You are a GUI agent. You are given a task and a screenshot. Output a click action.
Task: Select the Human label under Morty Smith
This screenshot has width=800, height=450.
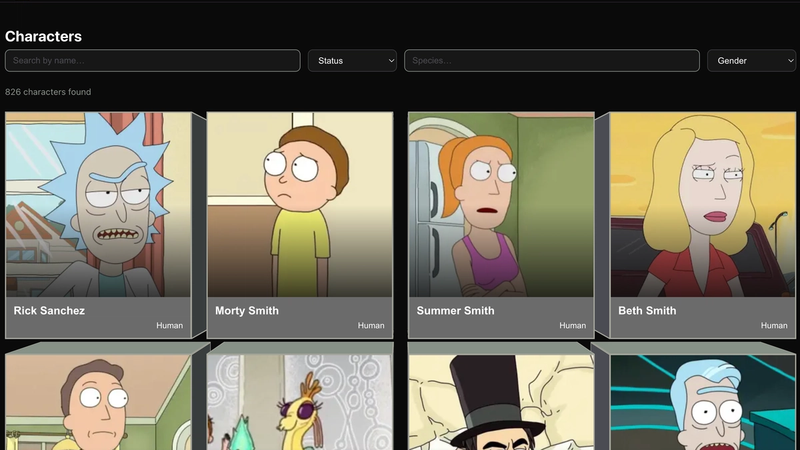coord(371,326)
